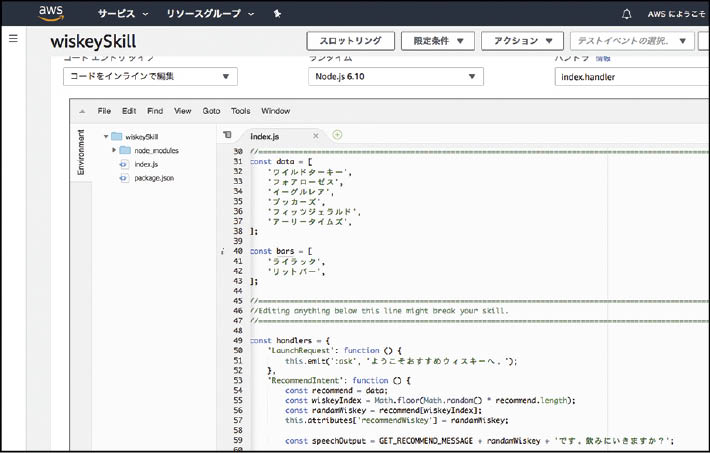
Task: Toggle the hamburger side navigation
Action: [14, 39]
